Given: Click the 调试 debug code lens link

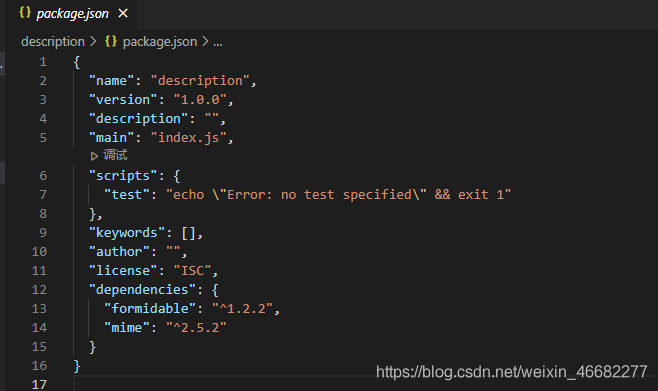Looking at the screenshot, I should pos(115,155).
